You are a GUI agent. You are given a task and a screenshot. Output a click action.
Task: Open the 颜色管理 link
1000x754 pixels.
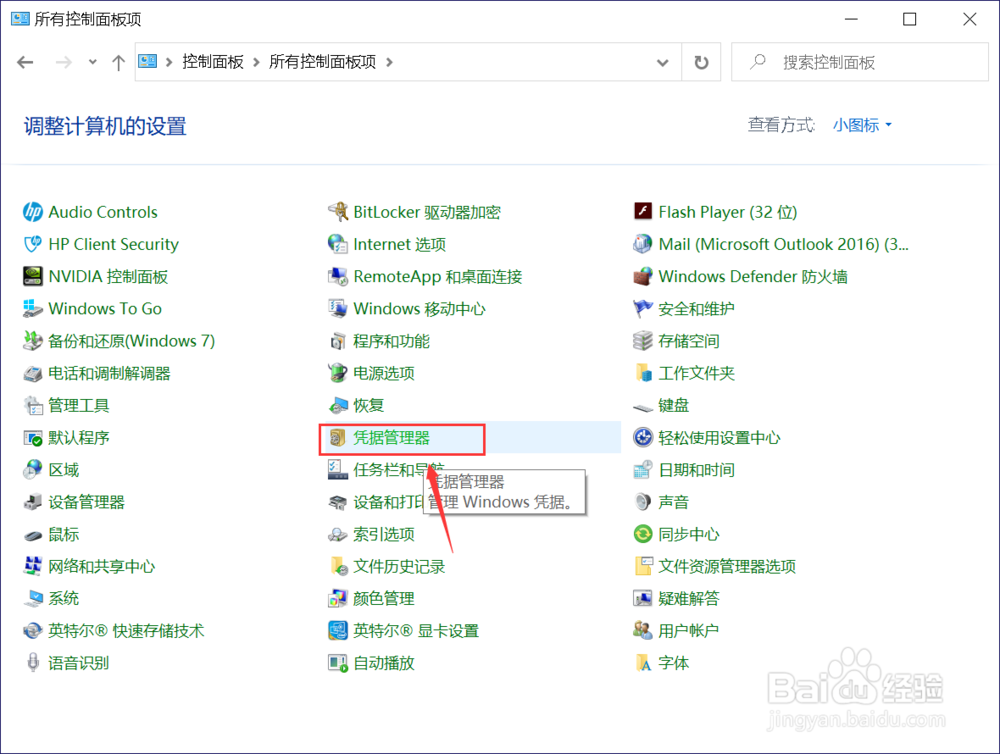tap(384, 598)
